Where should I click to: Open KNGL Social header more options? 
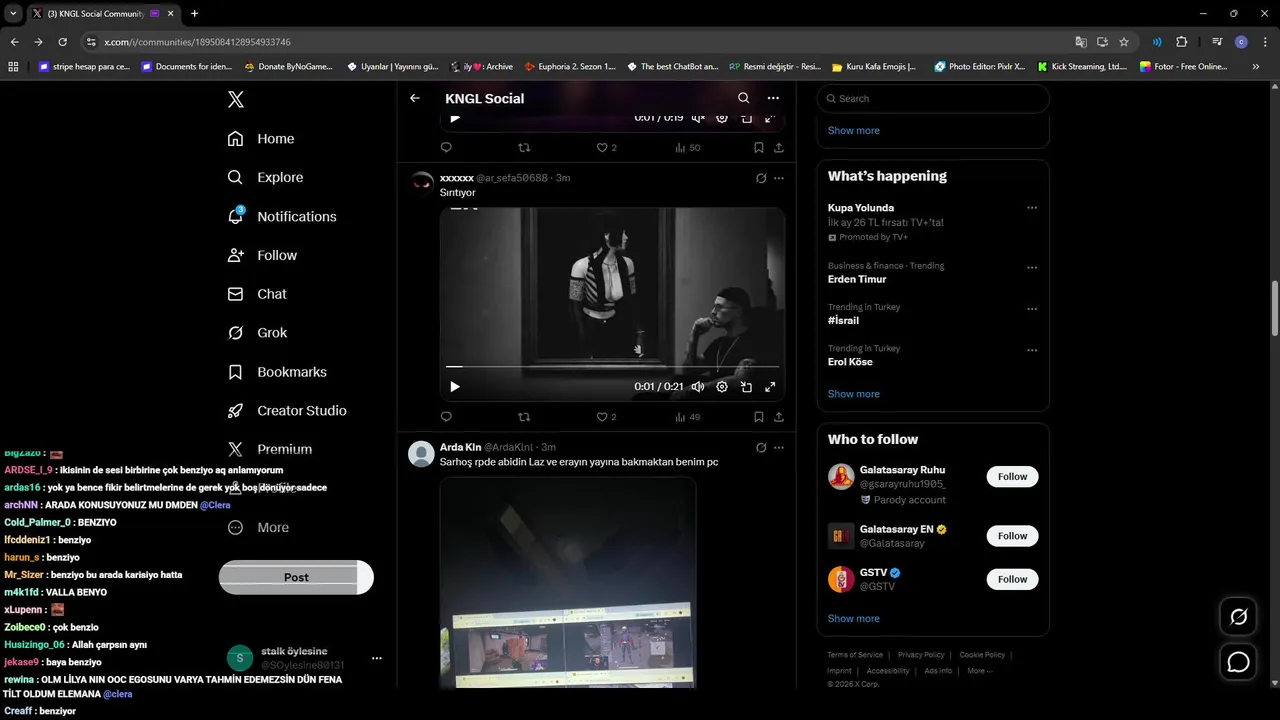point(773,98)
